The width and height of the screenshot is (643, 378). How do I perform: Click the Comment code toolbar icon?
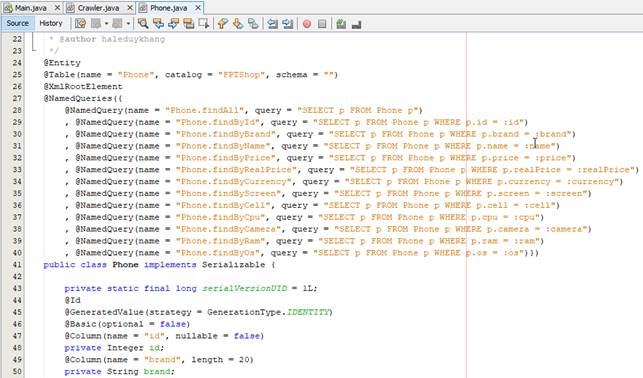coord(341,24)
